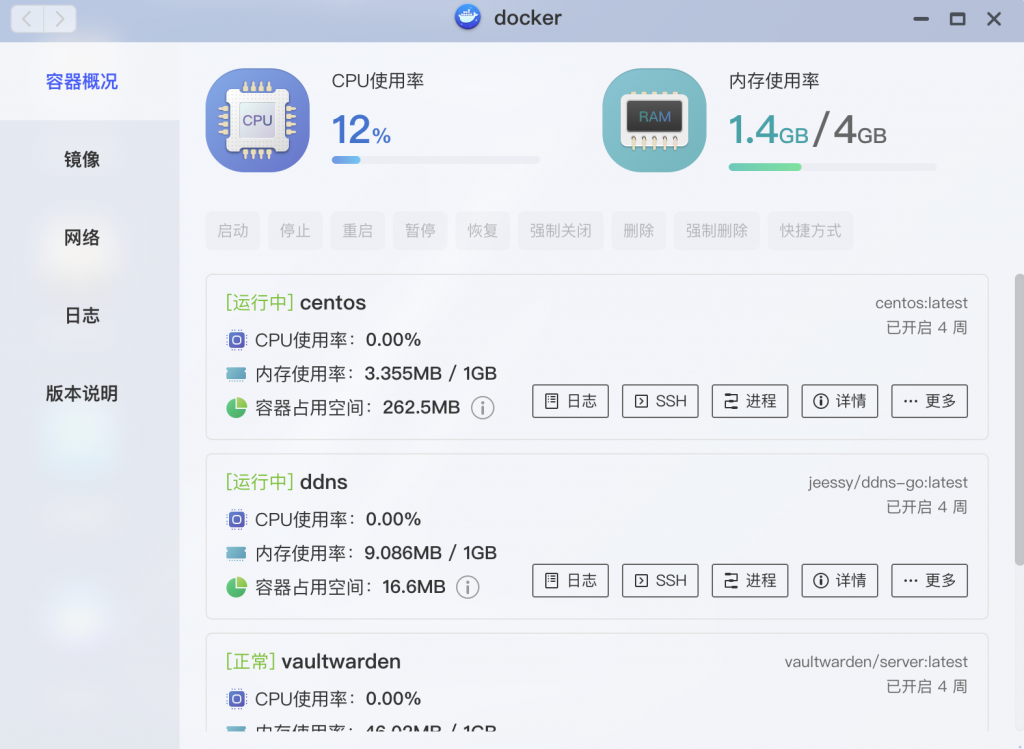This screenshot has height=749, width=1024.
Task: Click the centos:latest image label
Action: 921,303
